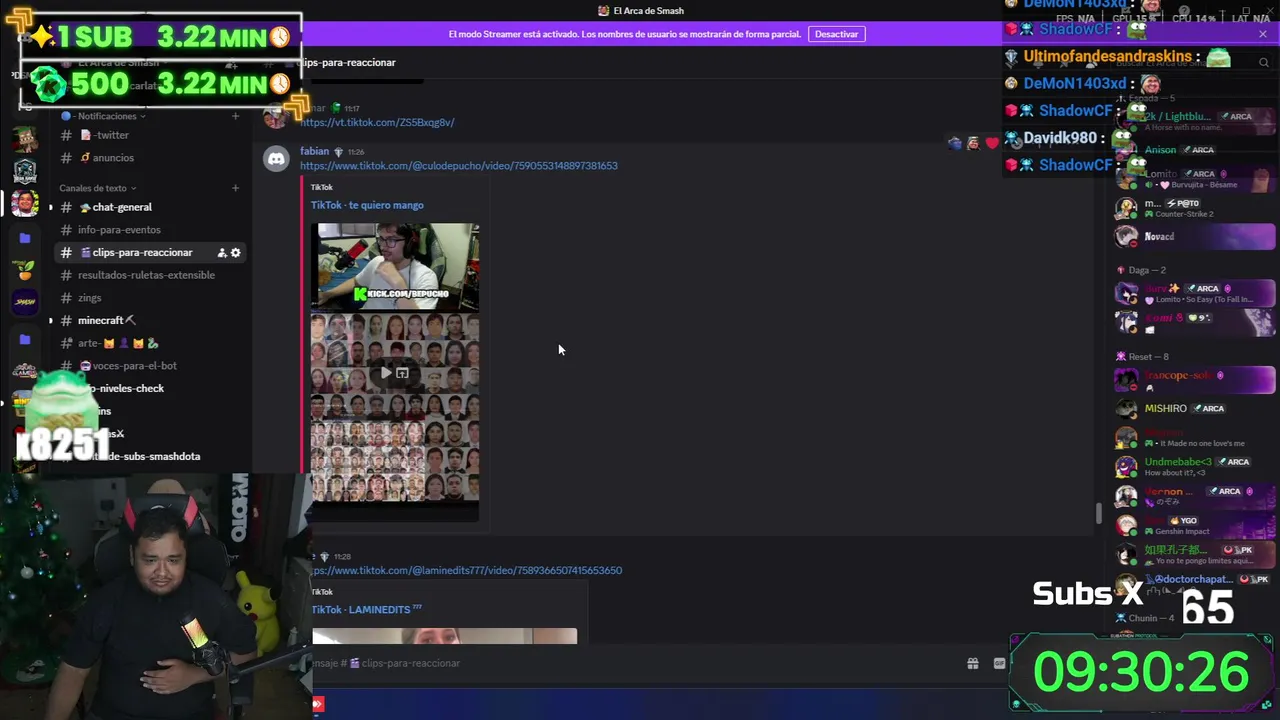This screenshot has width=1280, height=720.
Task: Open the vt.tiktok.com ZS5Bxqg8v link
Action: pos(377,122)
